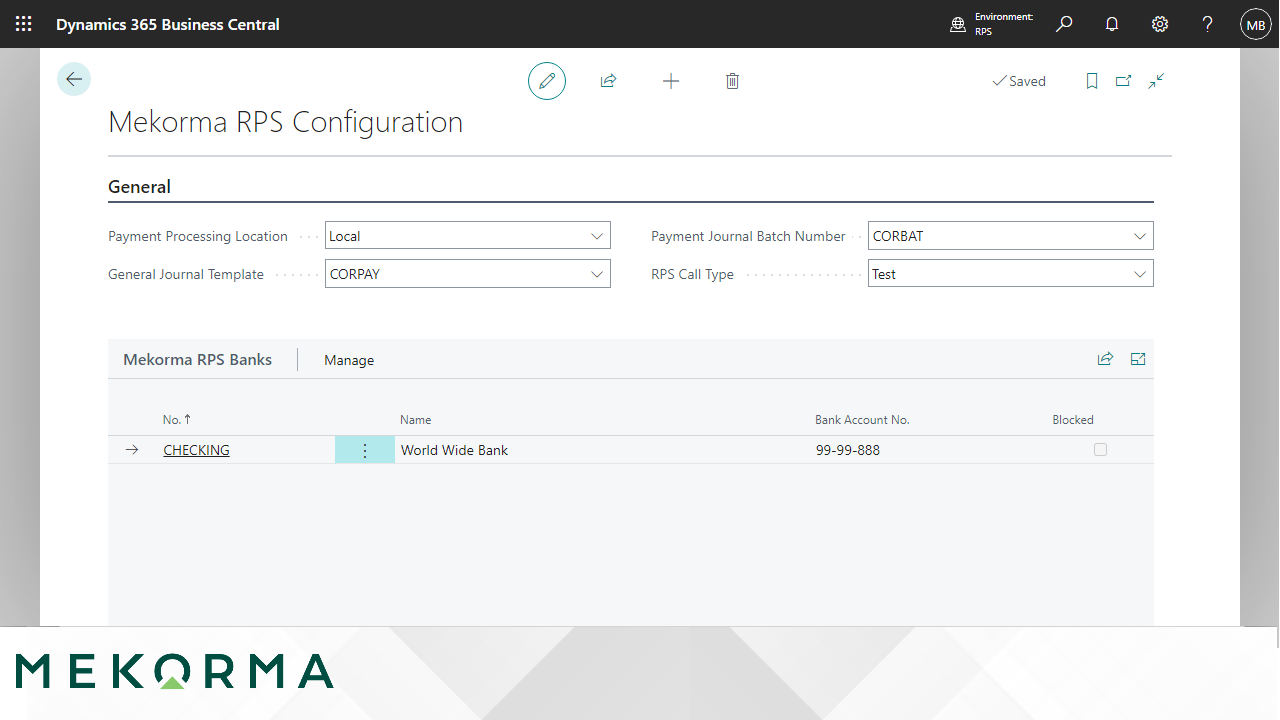
Task: Delete the record with trash icon
Action: 732,81
